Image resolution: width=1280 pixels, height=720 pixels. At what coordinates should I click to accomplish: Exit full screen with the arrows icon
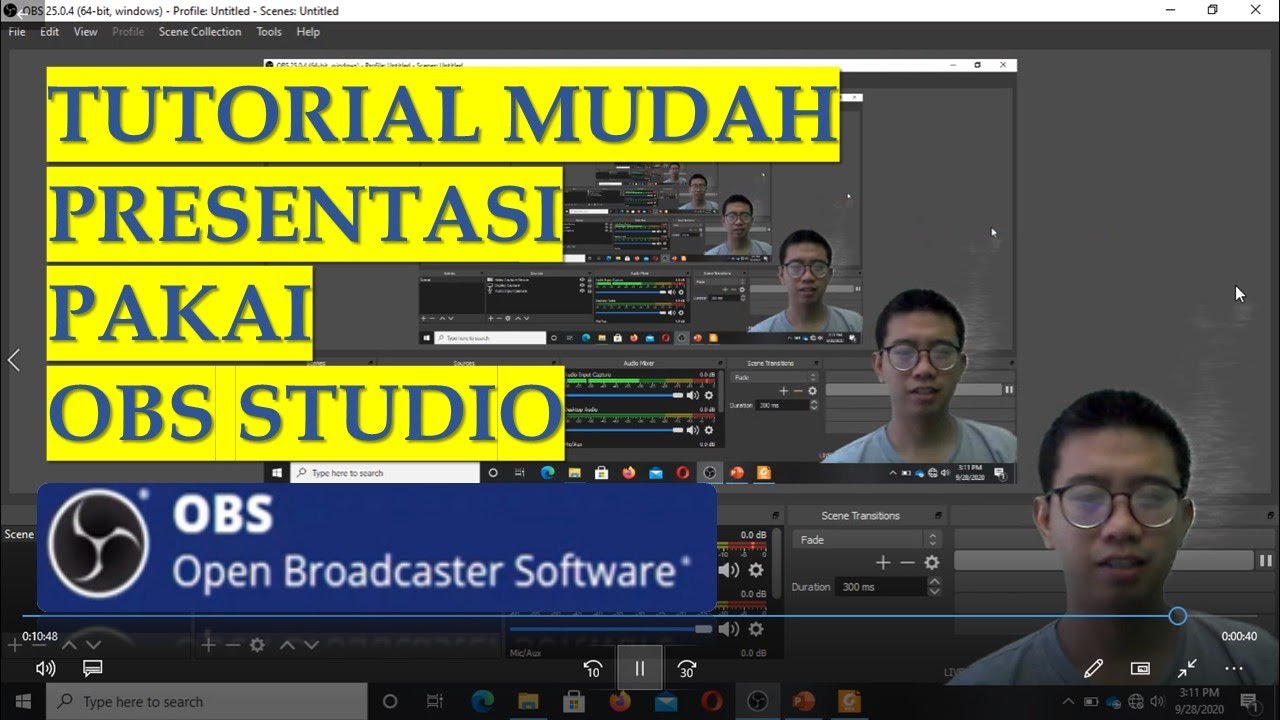(x=1187, y=668)
